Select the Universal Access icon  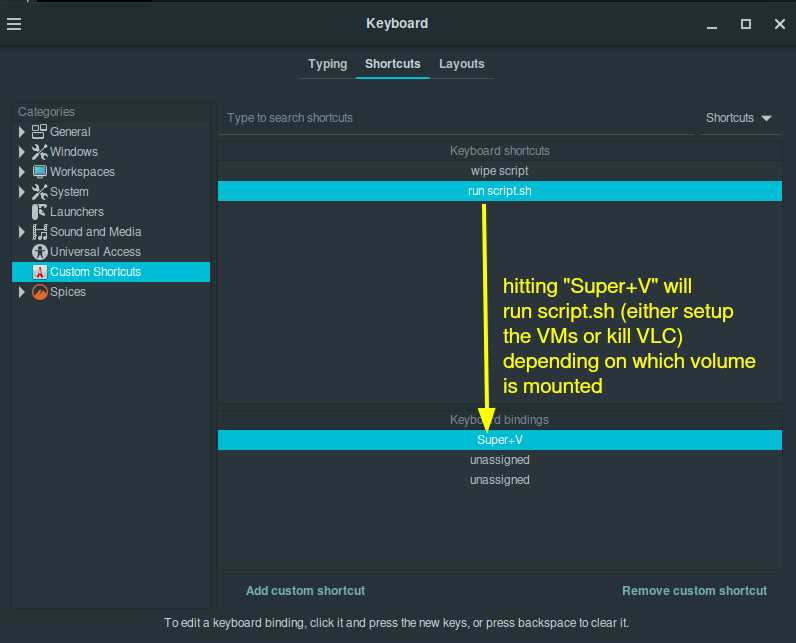39,252
